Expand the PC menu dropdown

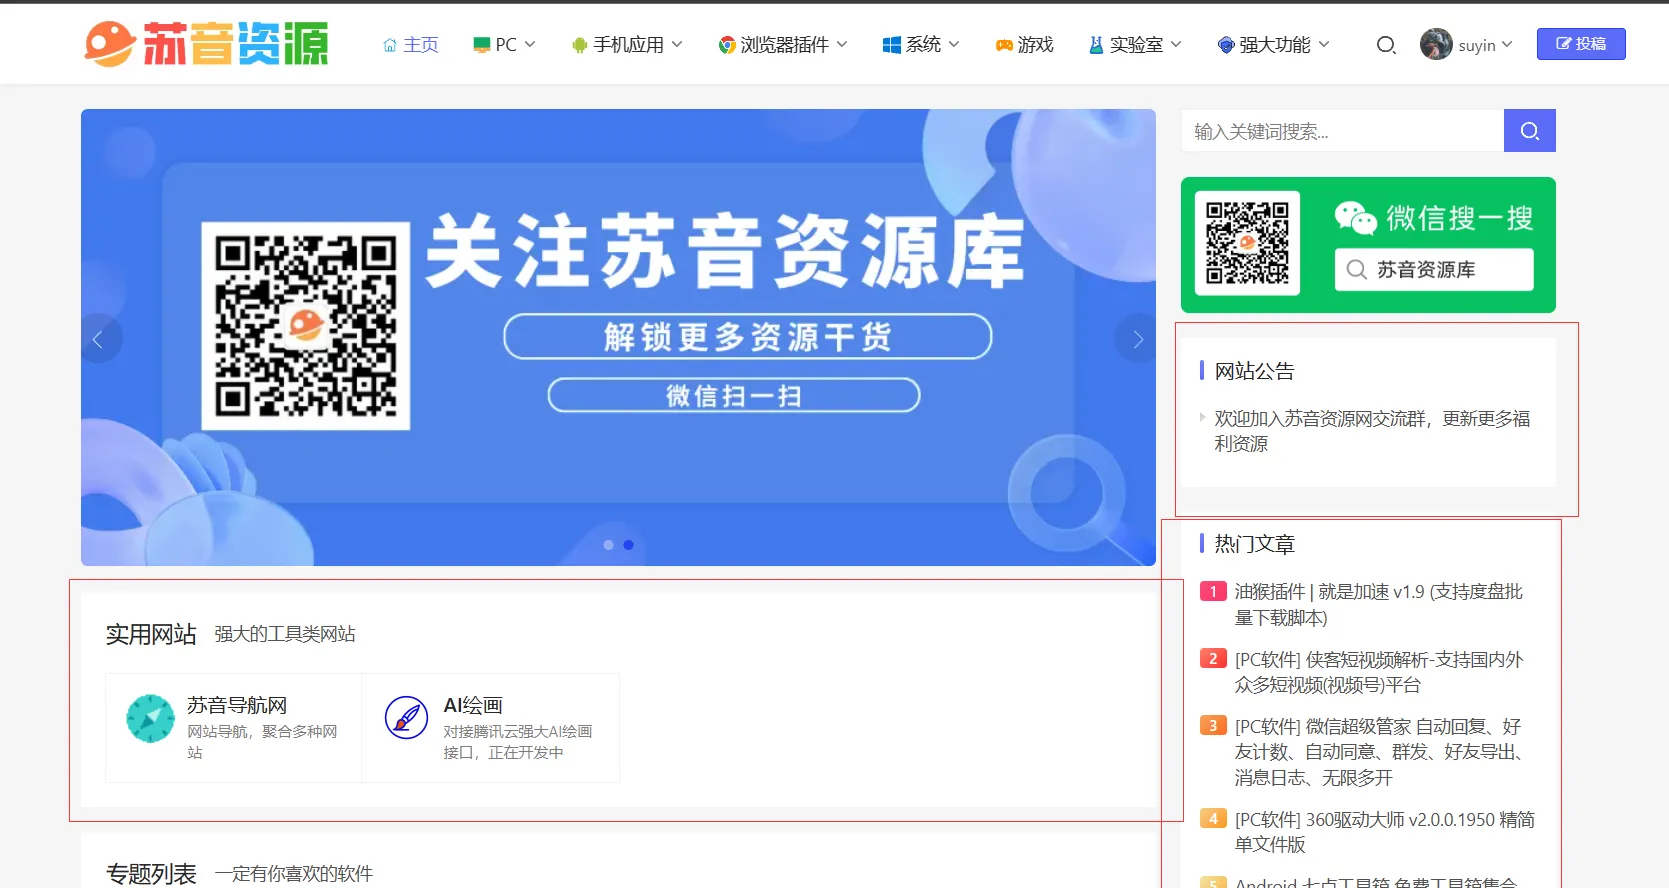pos(530,44)
